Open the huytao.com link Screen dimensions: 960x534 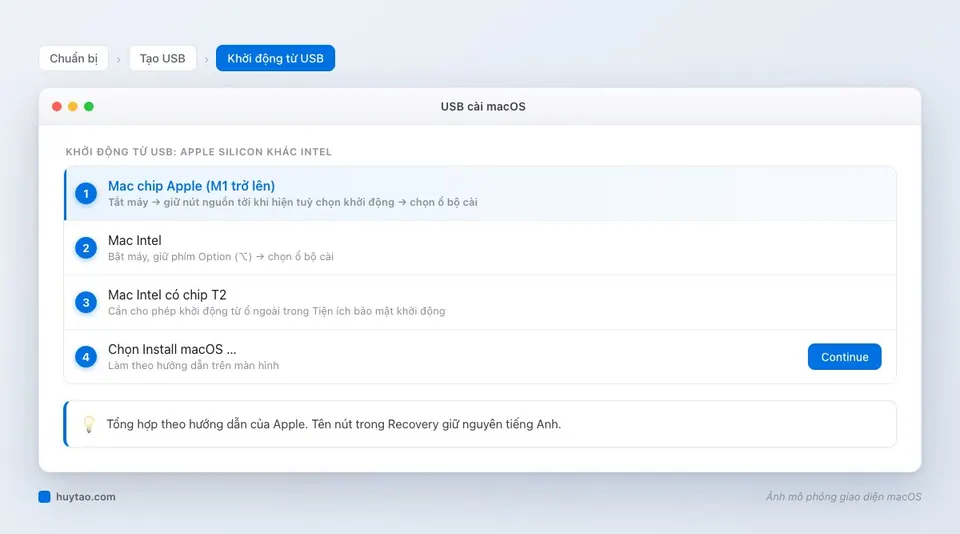[x=86, y=497]
